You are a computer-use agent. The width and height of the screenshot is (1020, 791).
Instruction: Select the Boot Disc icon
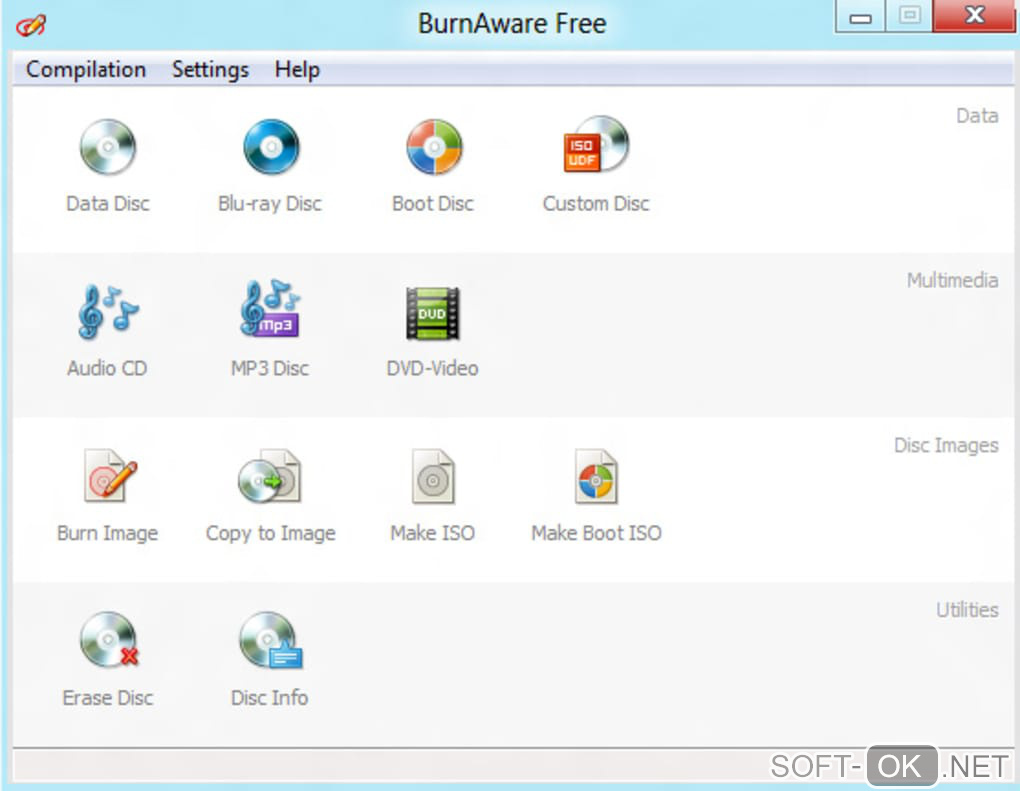point(434,147)
